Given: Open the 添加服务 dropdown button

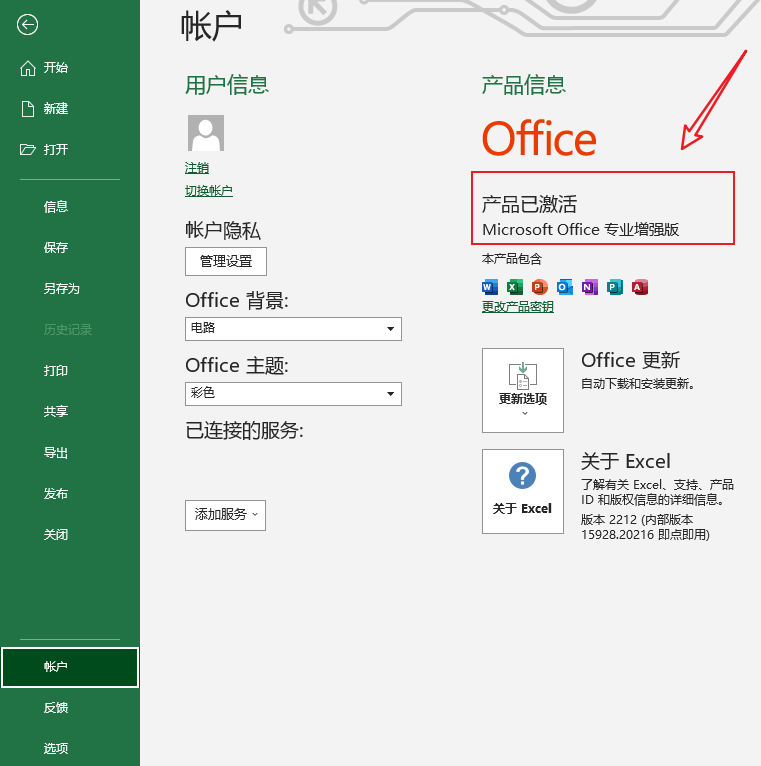Looking at the screenshot, I should pyautogui.click(x=225, y=515).
